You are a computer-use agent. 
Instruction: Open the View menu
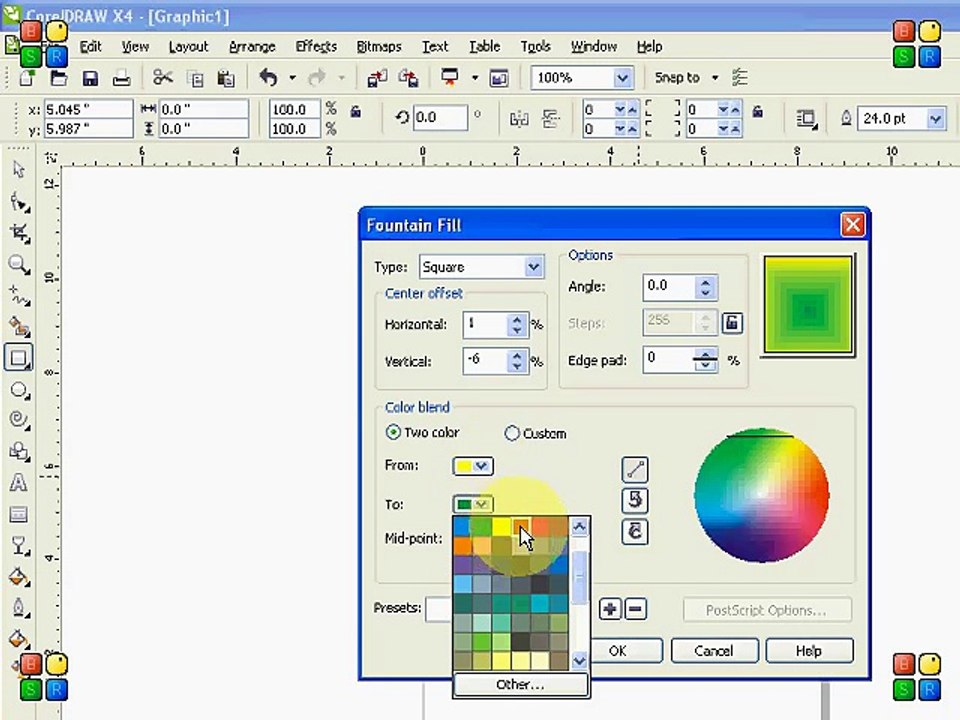click(135, 47)
